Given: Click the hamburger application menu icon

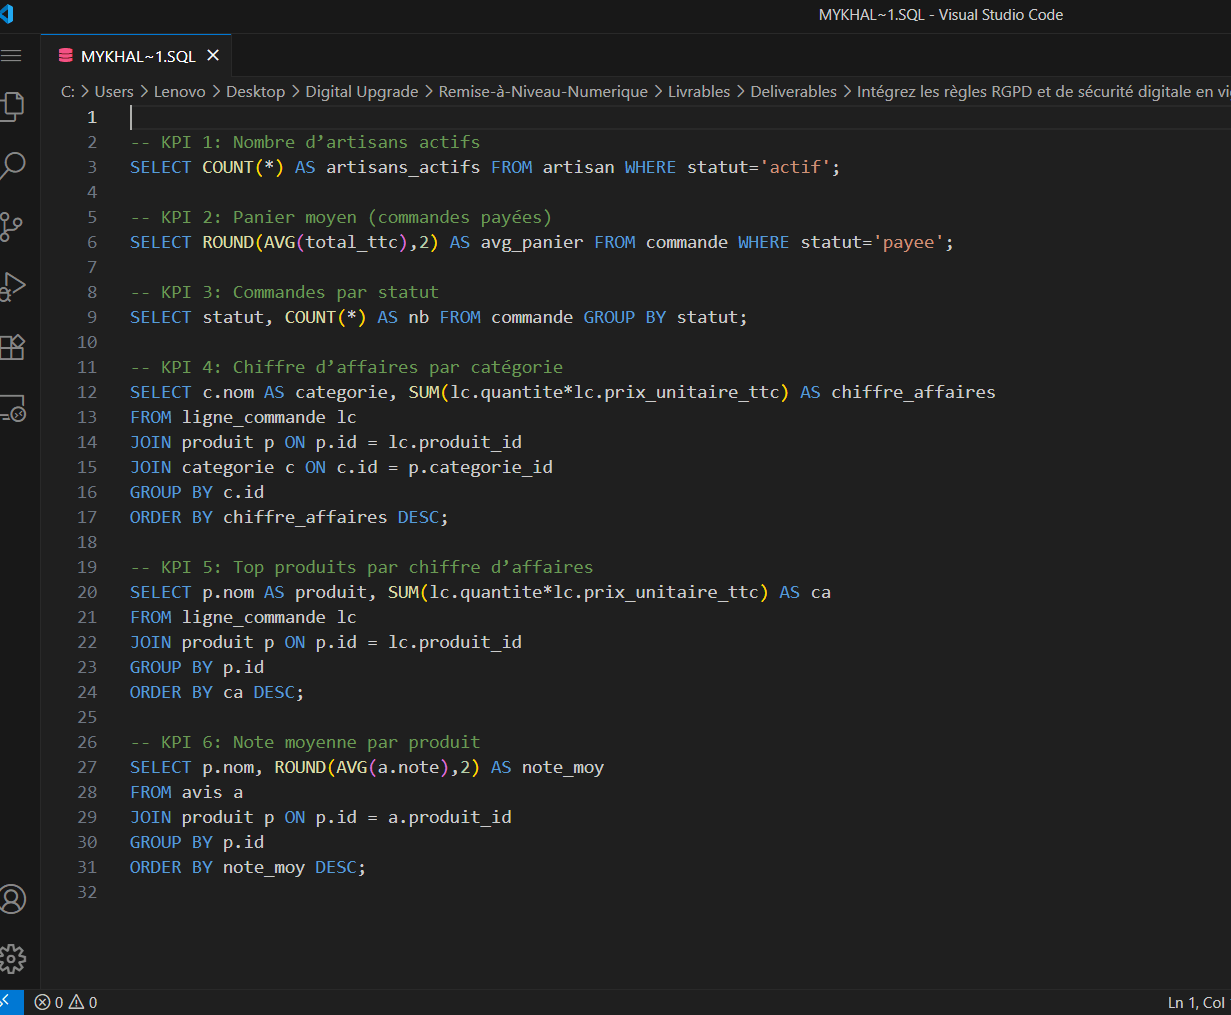Looking at the screenshot, I should [x=11, y=56].
